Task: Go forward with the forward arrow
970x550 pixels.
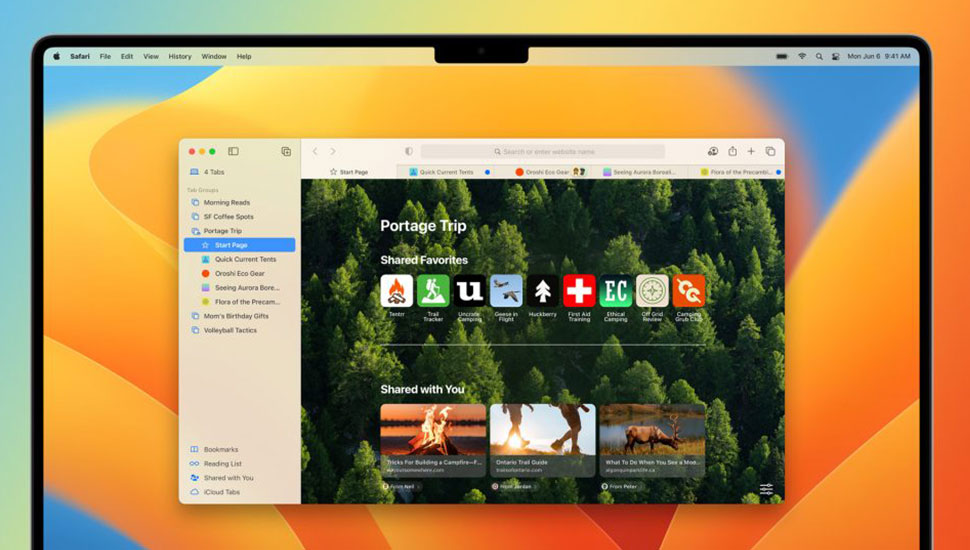Action: coord(333,151)
